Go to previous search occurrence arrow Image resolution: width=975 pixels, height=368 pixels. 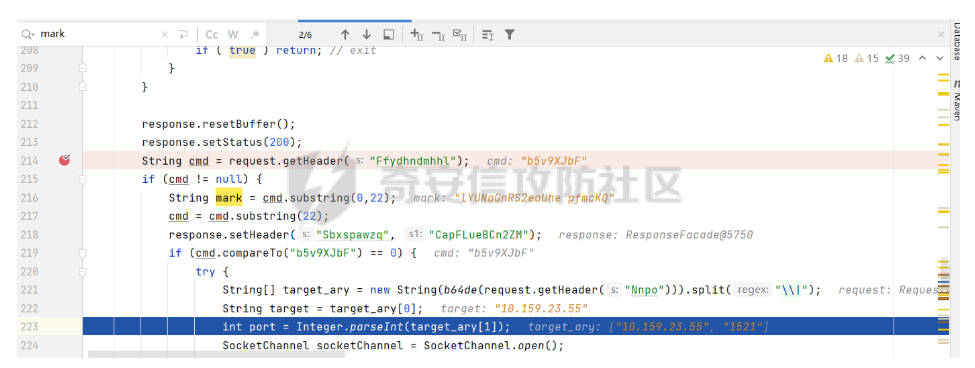345,35
